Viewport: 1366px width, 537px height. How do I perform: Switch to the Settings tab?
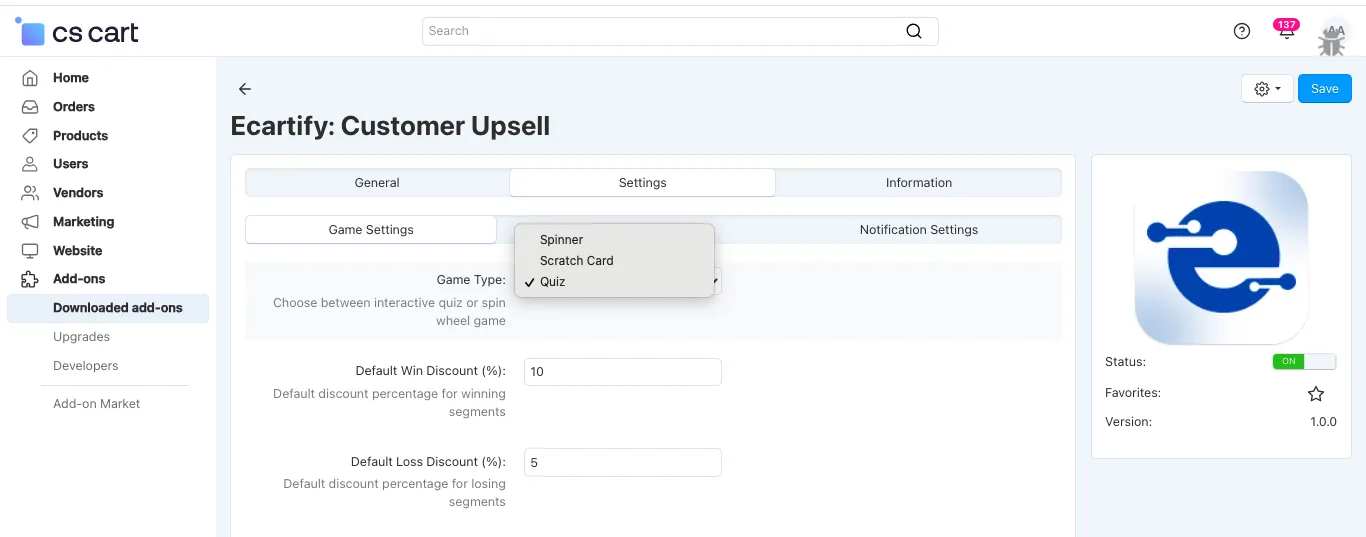(x=642, y=183)
